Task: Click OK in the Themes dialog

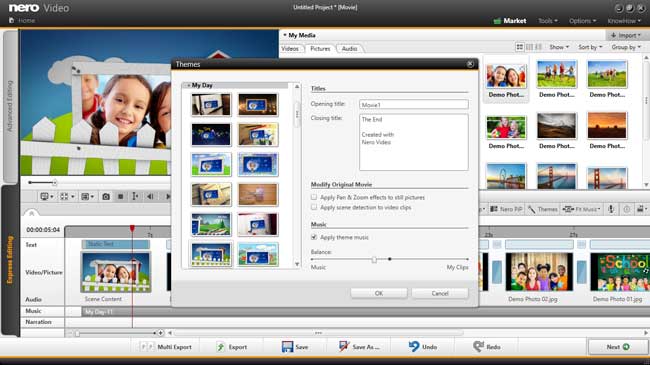Action: click(379, 293)
